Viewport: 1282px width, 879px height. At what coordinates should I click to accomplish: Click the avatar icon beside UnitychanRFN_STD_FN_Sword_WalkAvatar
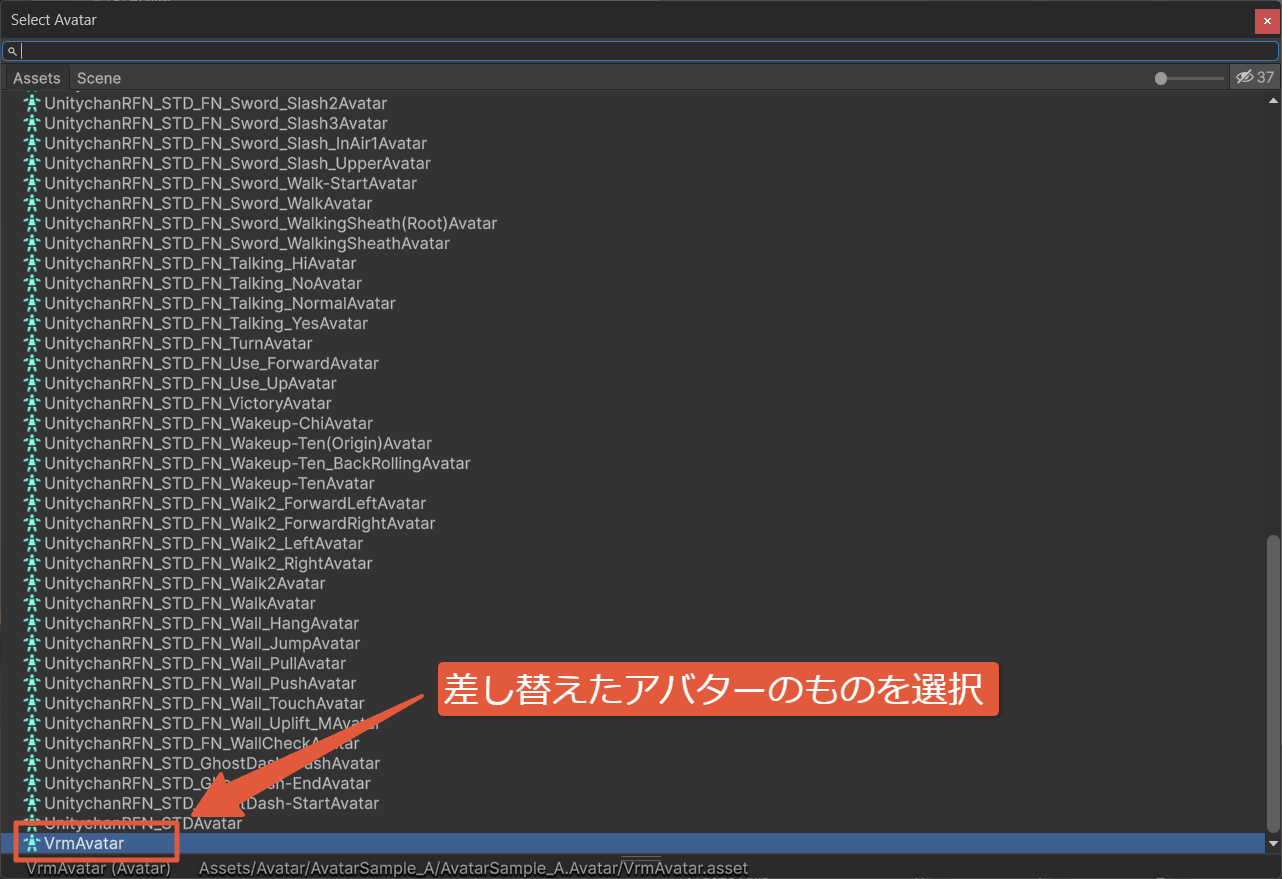(x=32, y=203)
